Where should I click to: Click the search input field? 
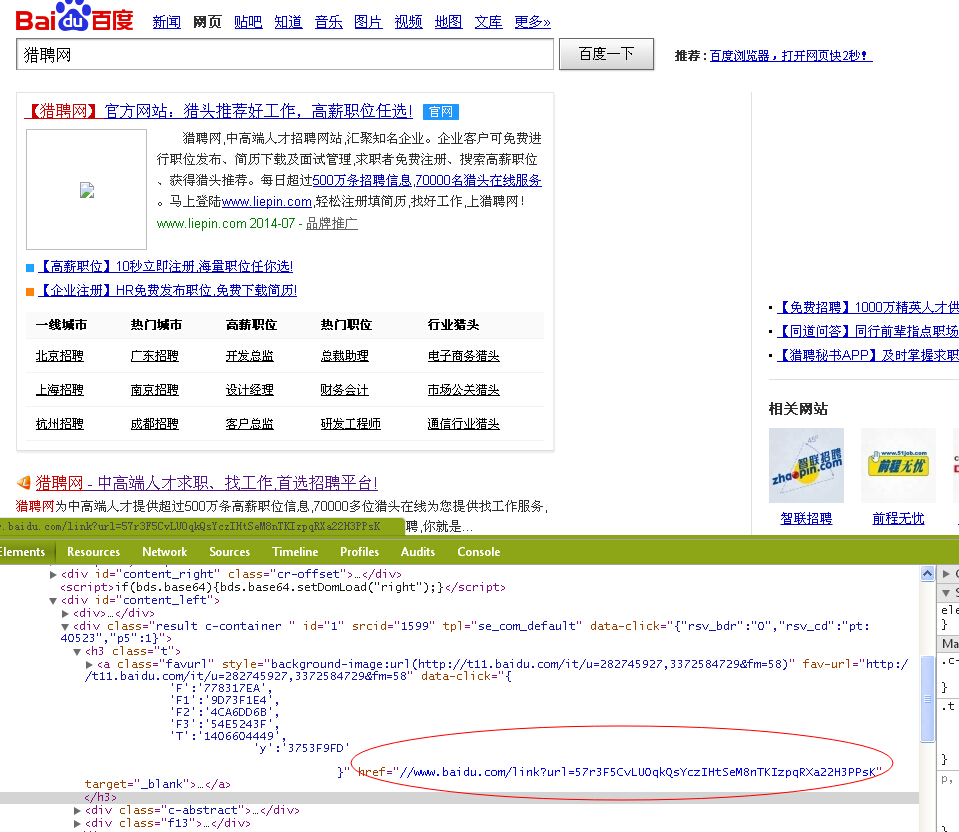click(x=285, y=54)
